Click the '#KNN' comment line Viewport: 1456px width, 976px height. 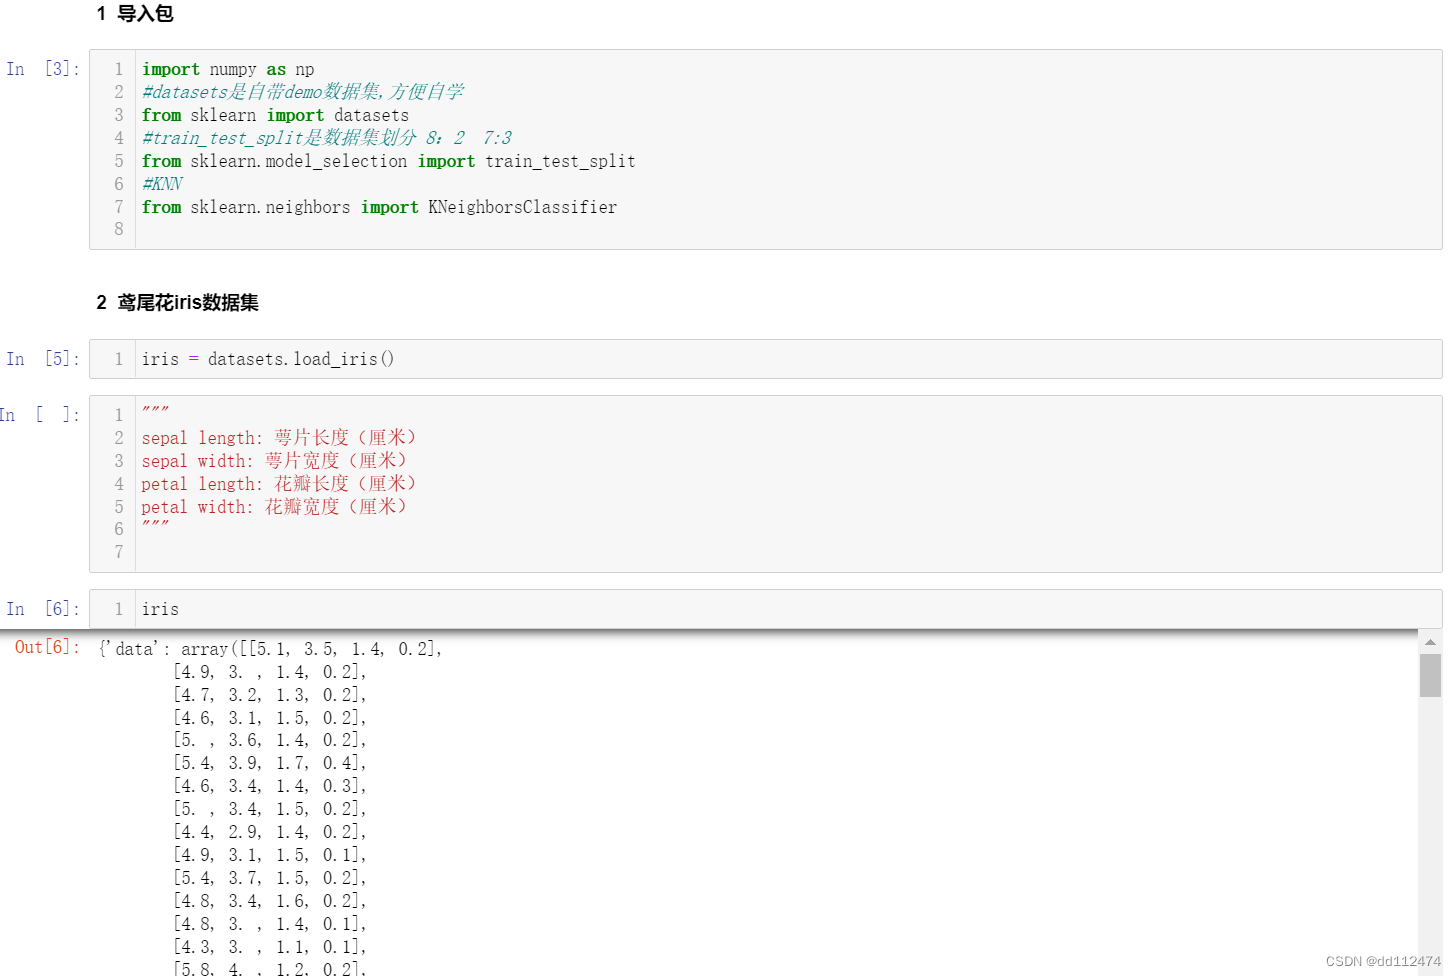pos(162,184)
